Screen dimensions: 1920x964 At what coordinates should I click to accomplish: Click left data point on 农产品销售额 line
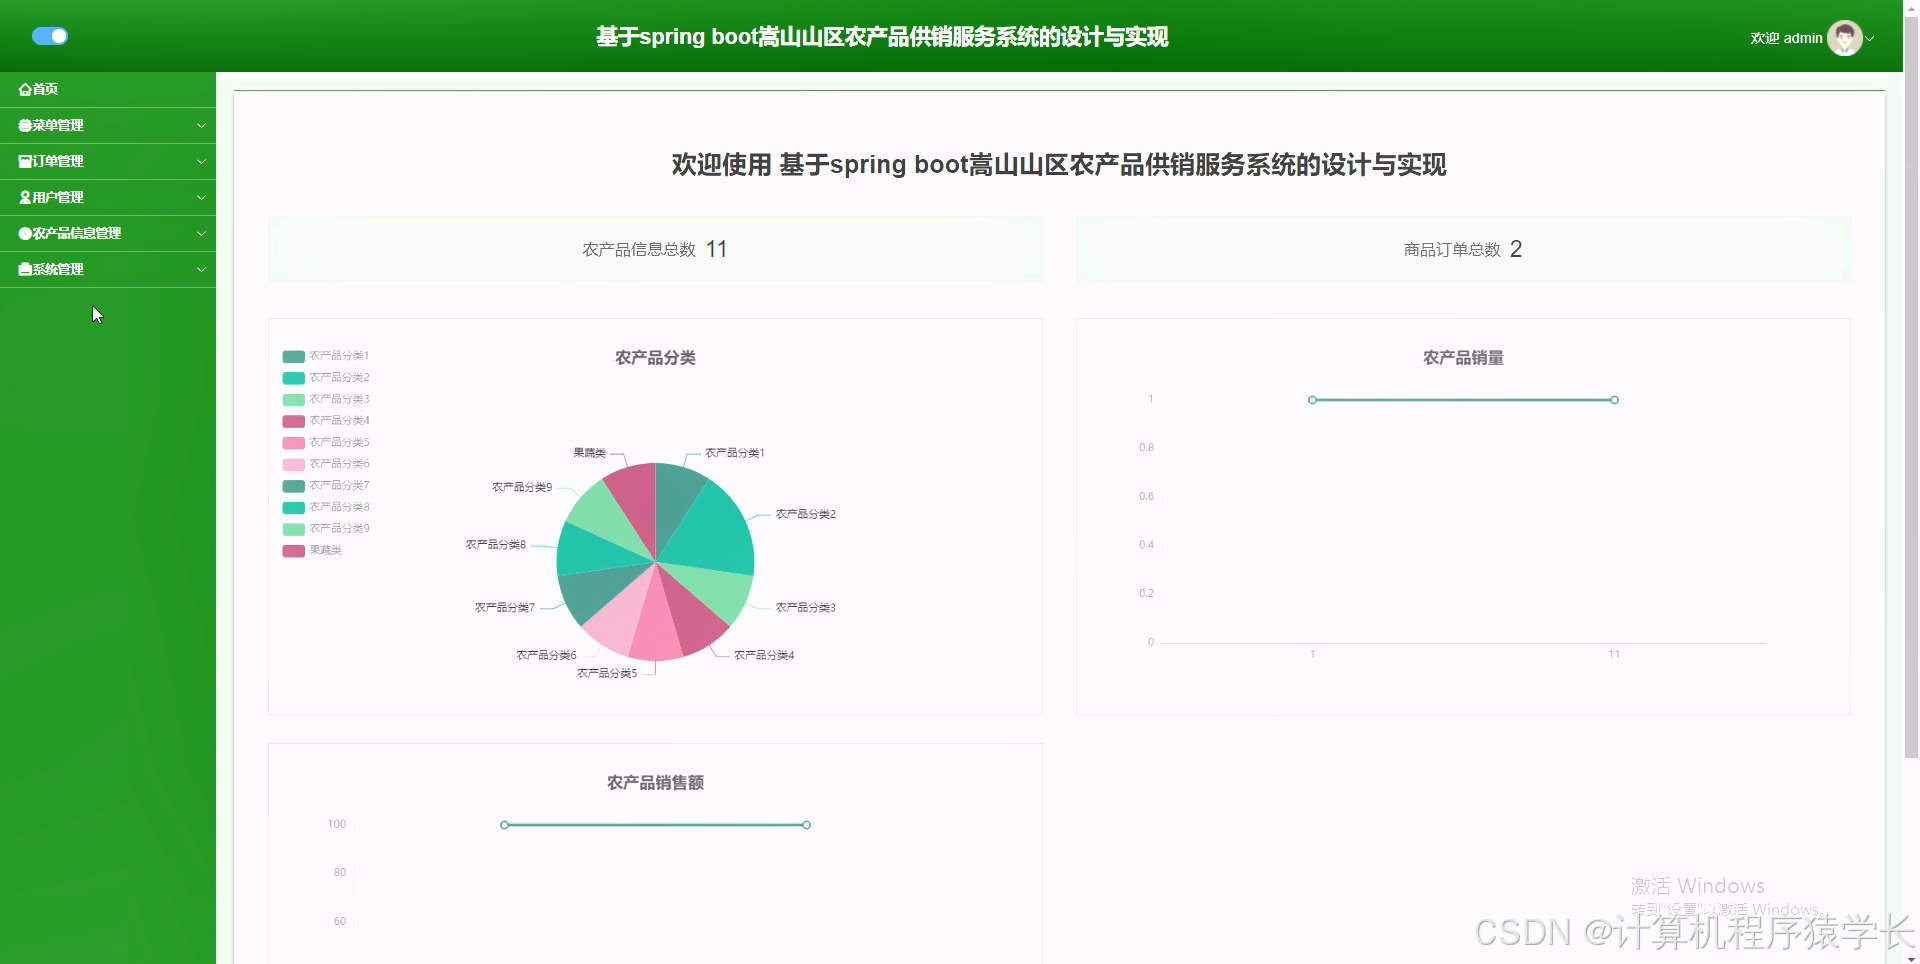504,825
